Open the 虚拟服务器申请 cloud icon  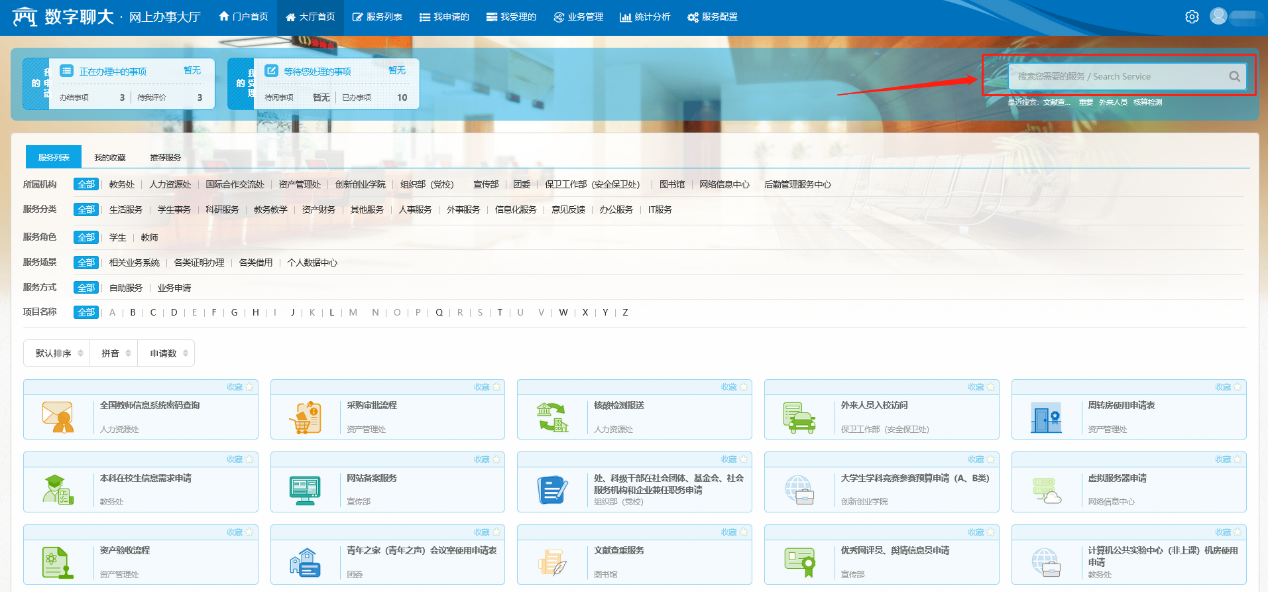(x=1045, y=490)
